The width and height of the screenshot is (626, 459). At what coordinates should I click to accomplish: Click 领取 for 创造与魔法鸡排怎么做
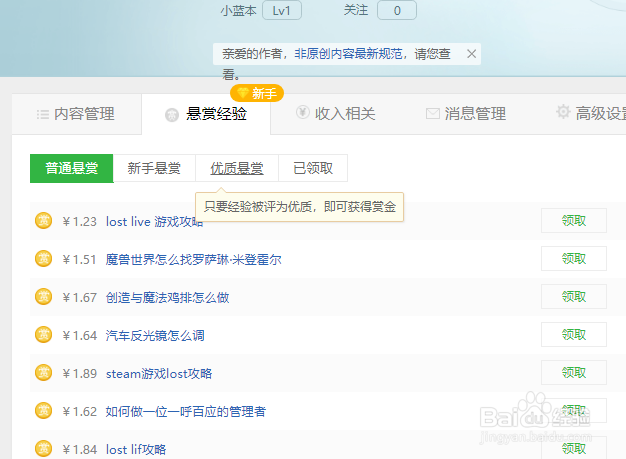(x=574, y=297)
